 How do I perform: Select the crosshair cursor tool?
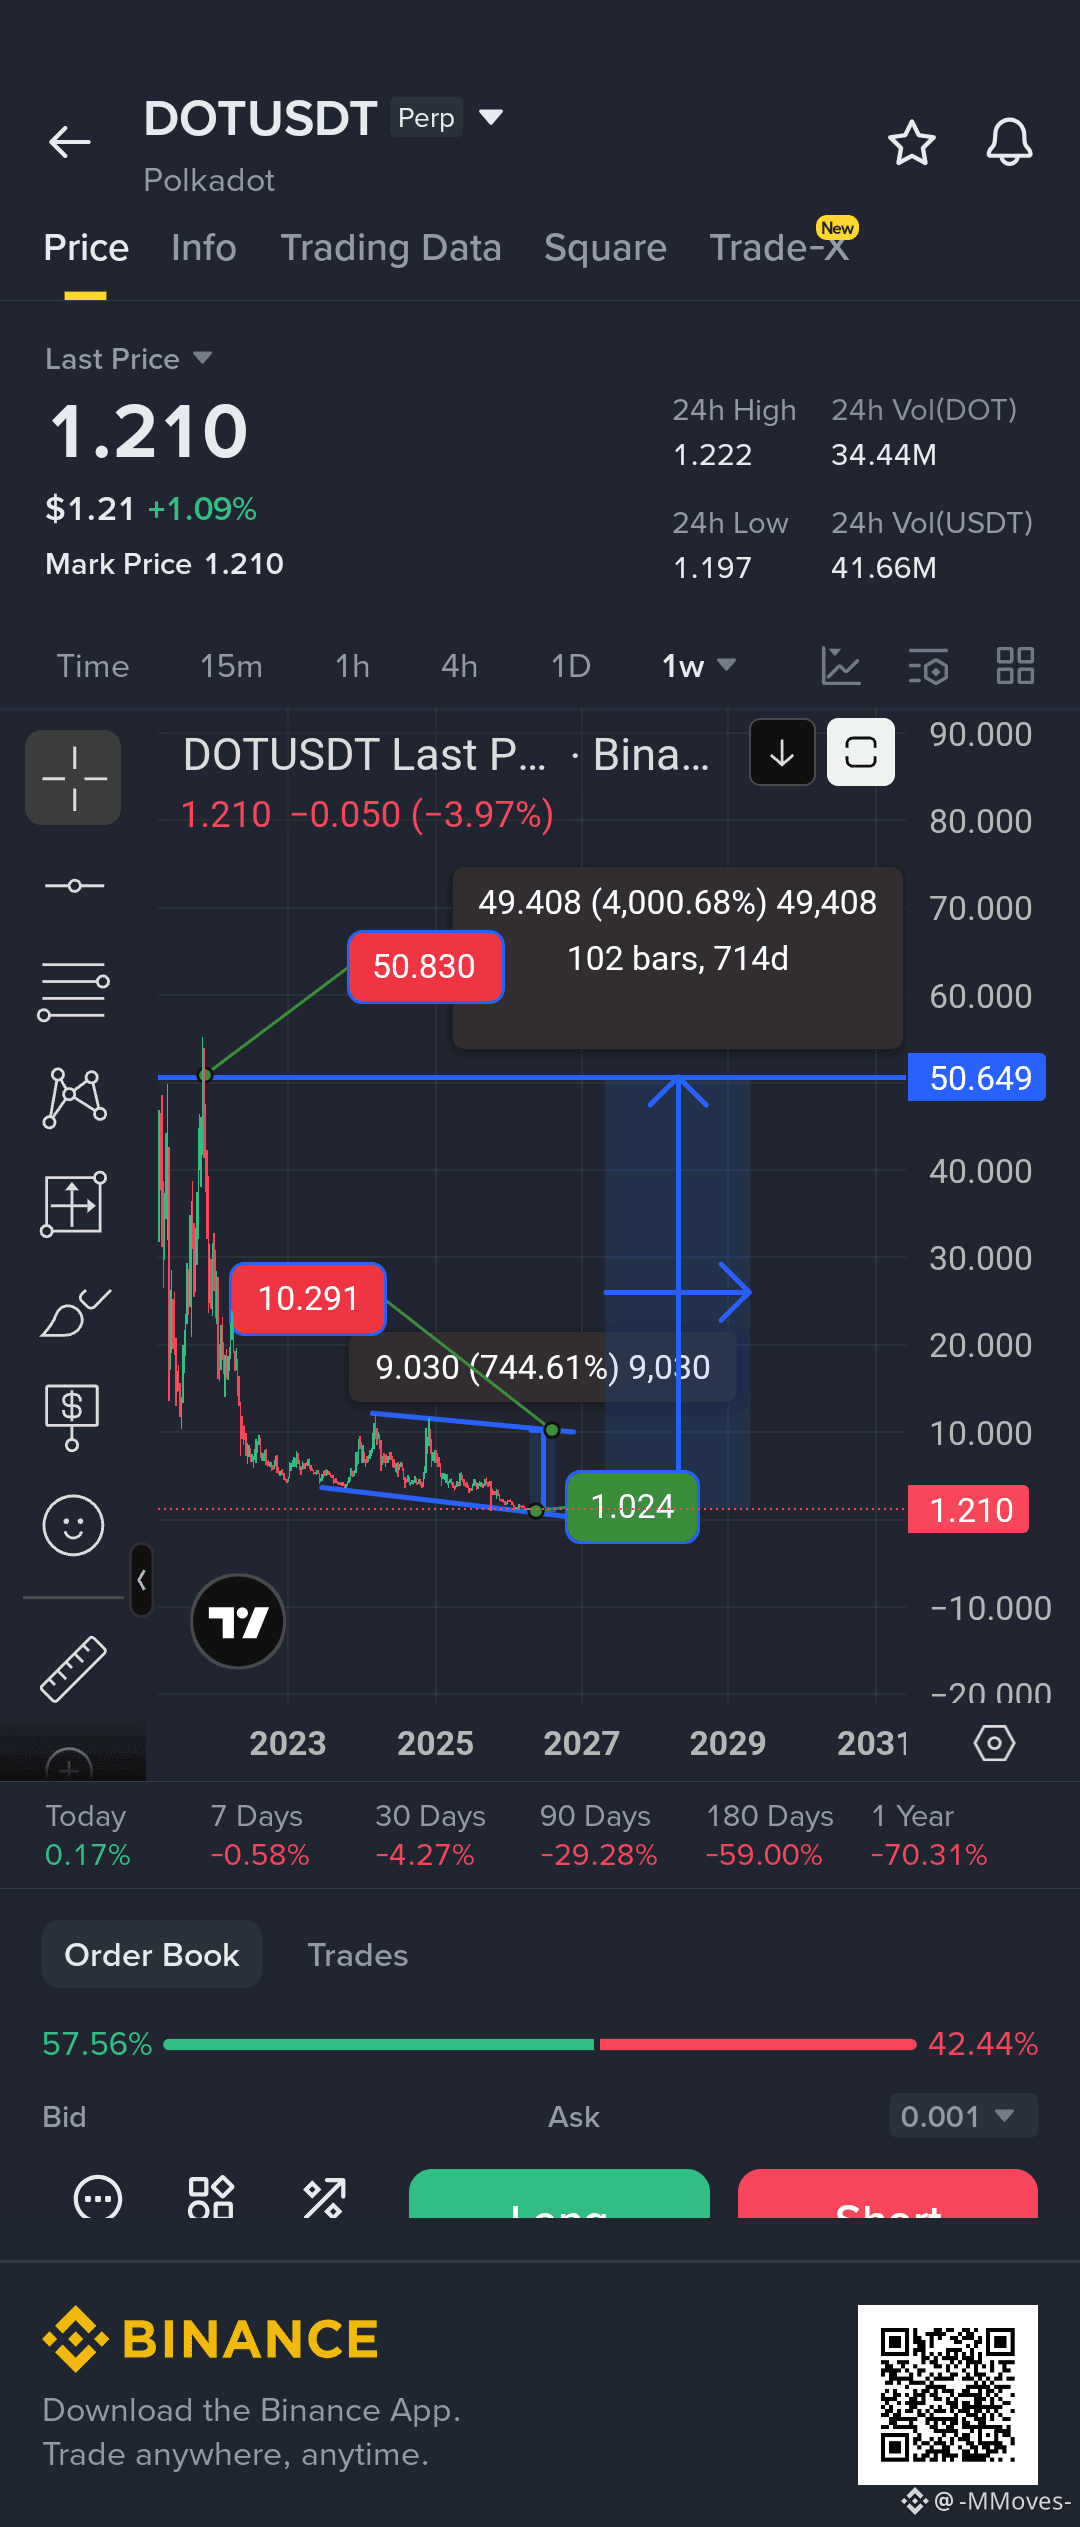pos(73,777)
